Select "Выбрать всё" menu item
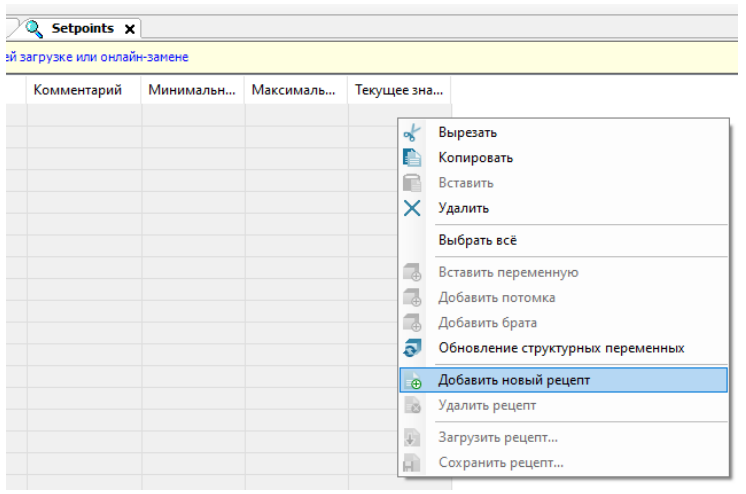Screen dimensions: 746x494 (x=477, y=240)
